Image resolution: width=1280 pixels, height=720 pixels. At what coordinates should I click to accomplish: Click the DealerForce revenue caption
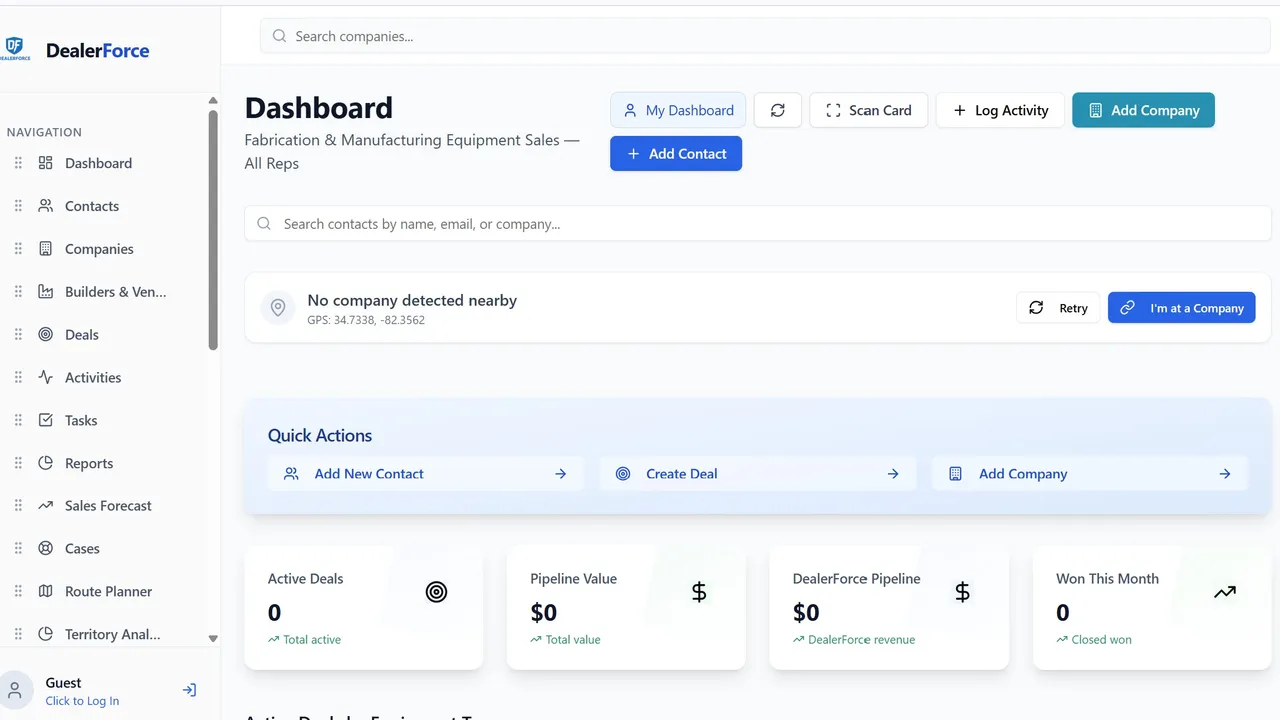point(861,640)
